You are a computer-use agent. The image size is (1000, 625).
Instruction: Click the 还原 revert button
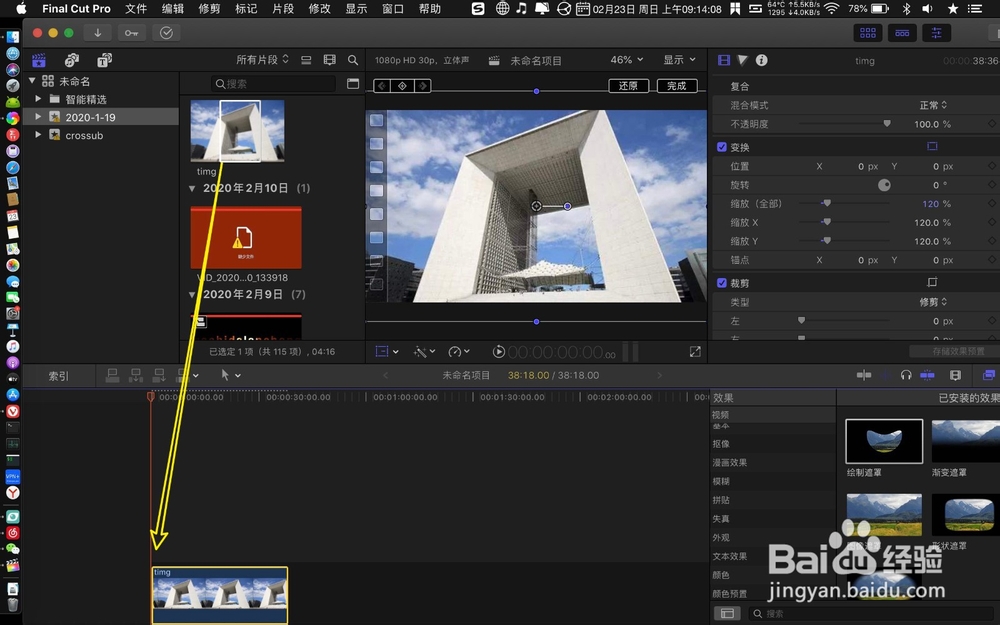click(x=628, y=86)
